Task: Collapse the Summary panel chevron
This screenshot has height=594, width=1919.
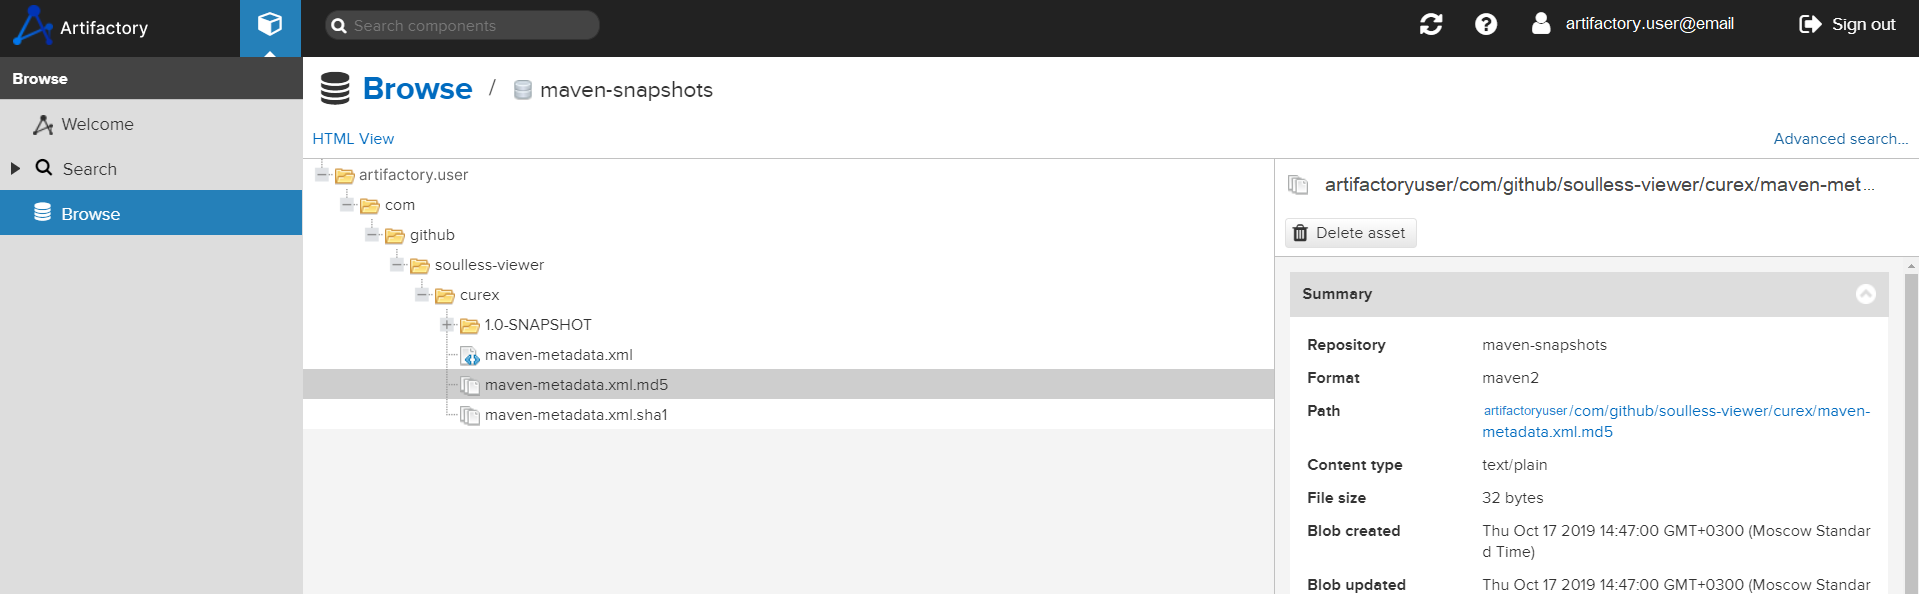Action: [x=1865, y=294]
